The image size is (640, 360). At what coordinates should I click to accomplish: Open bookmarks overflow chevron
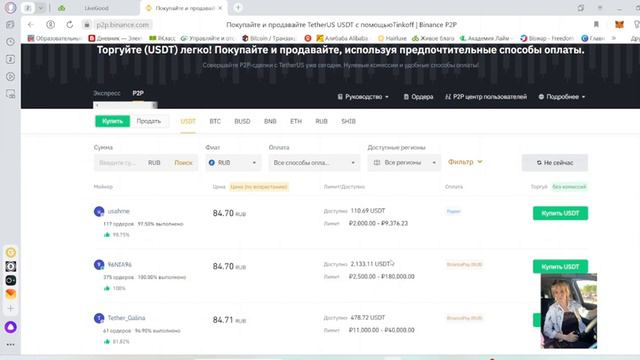pyautogui.click(x=614, y=38)
